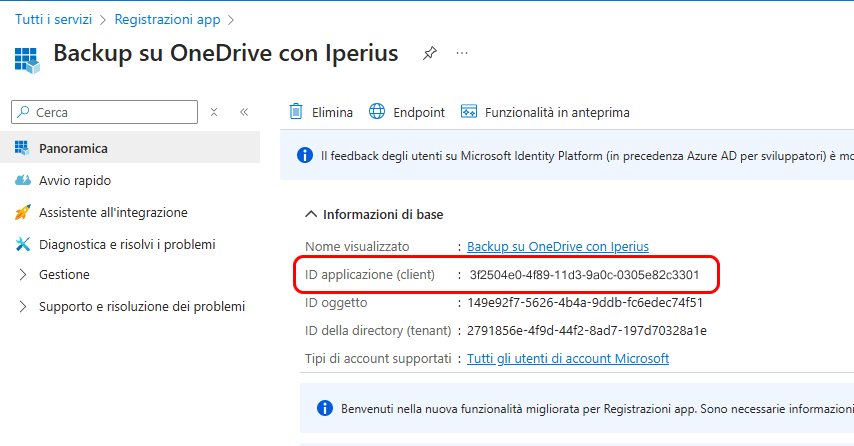Image resolution: width=854 pixels, height=446 pixels.
Task: Click the rocket icon for Assistente all'integrazione
Action: pos(22,212)
